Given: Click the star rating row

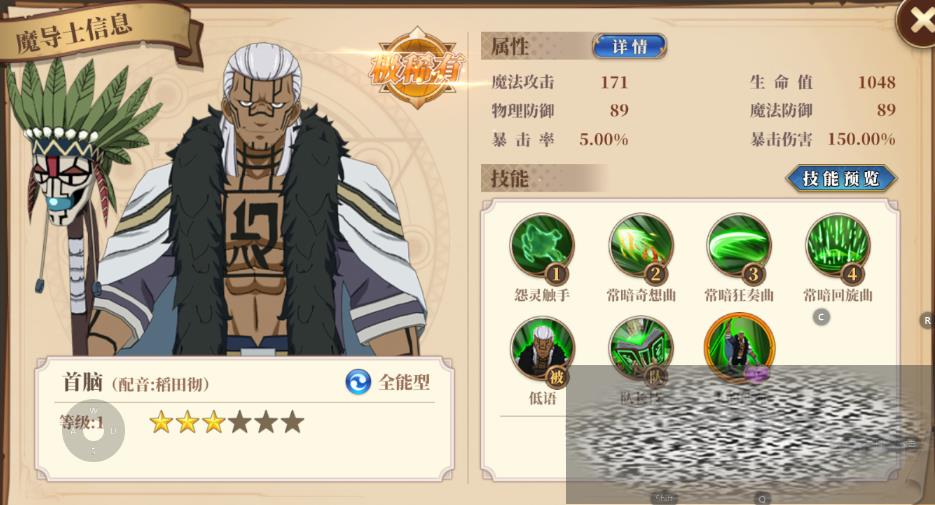Looking at the screenshot, I should [x=227, y=422].
